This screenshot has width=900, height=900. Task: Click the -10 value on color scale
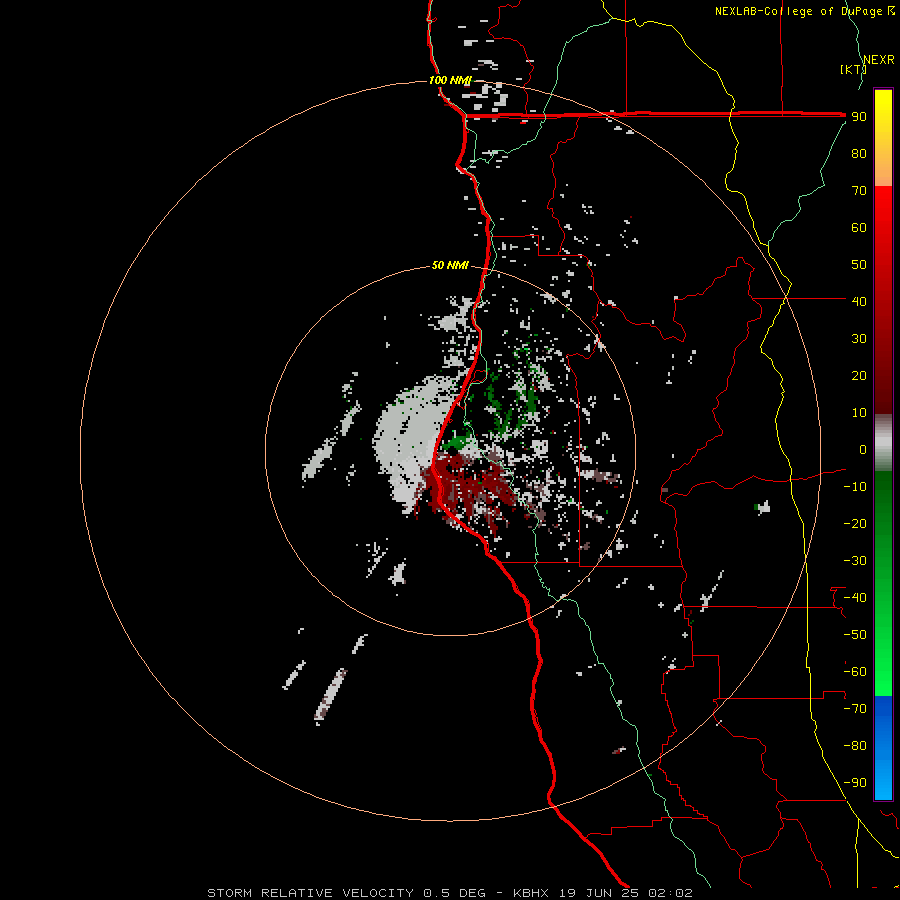(855, 487)
